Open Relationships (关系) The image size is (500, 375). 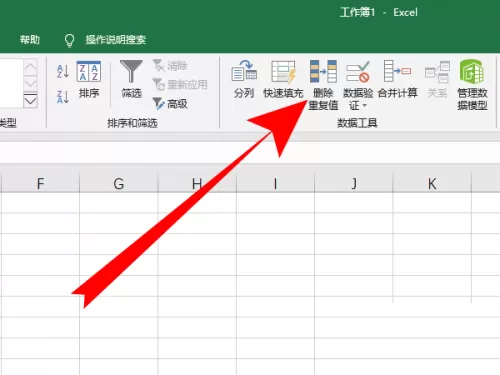437,79
